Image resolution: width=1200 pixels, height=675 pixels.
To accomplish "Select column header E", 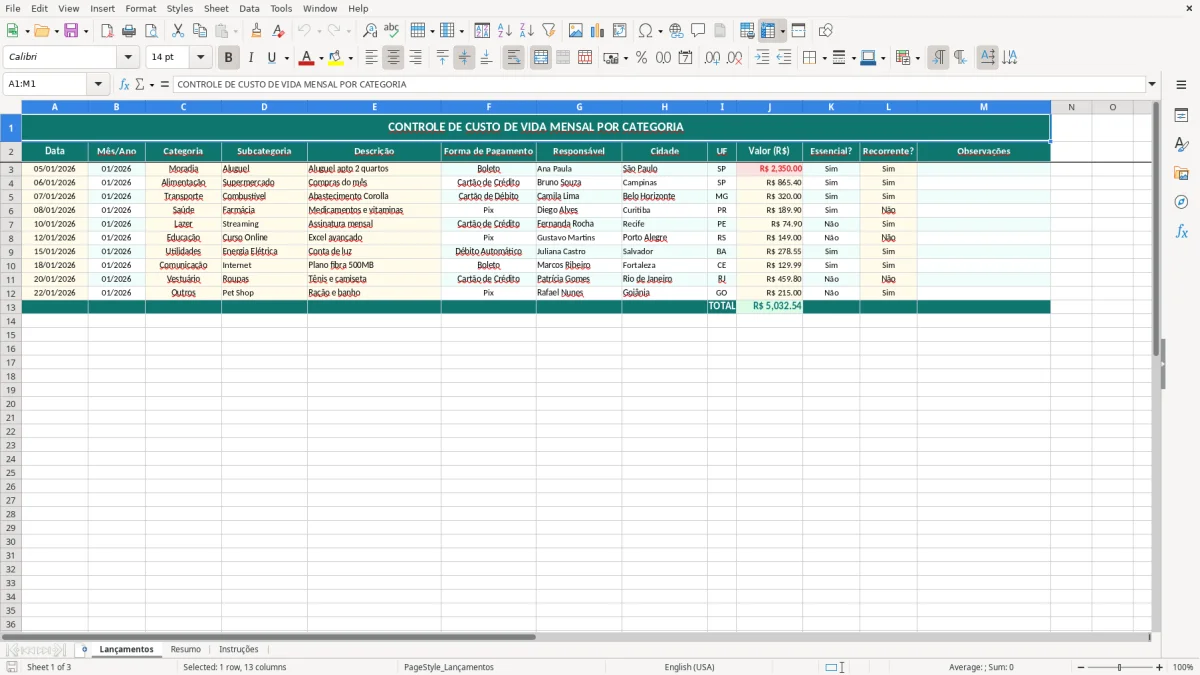I will click(374, 107).
